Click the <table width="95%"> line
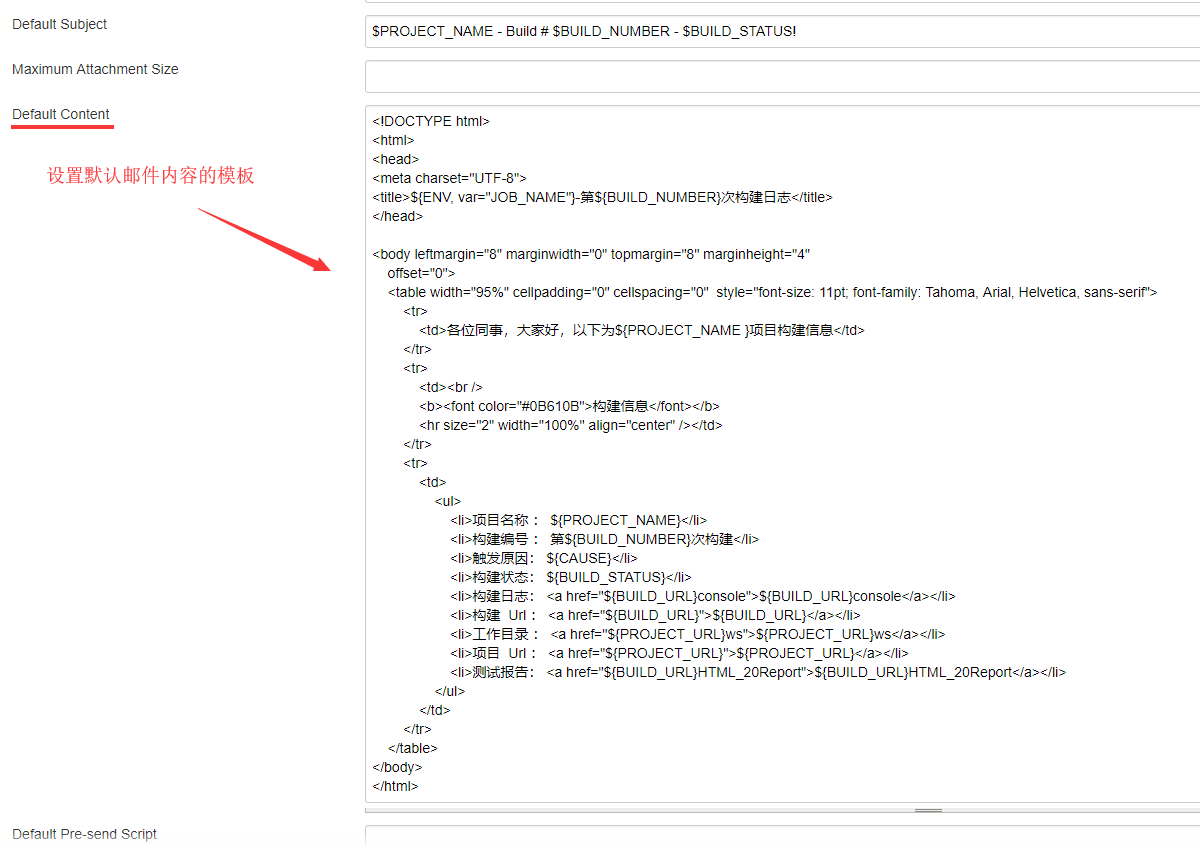Viewport: 1200px width, 858px height. pyautogui.click(x=772, y=292)
